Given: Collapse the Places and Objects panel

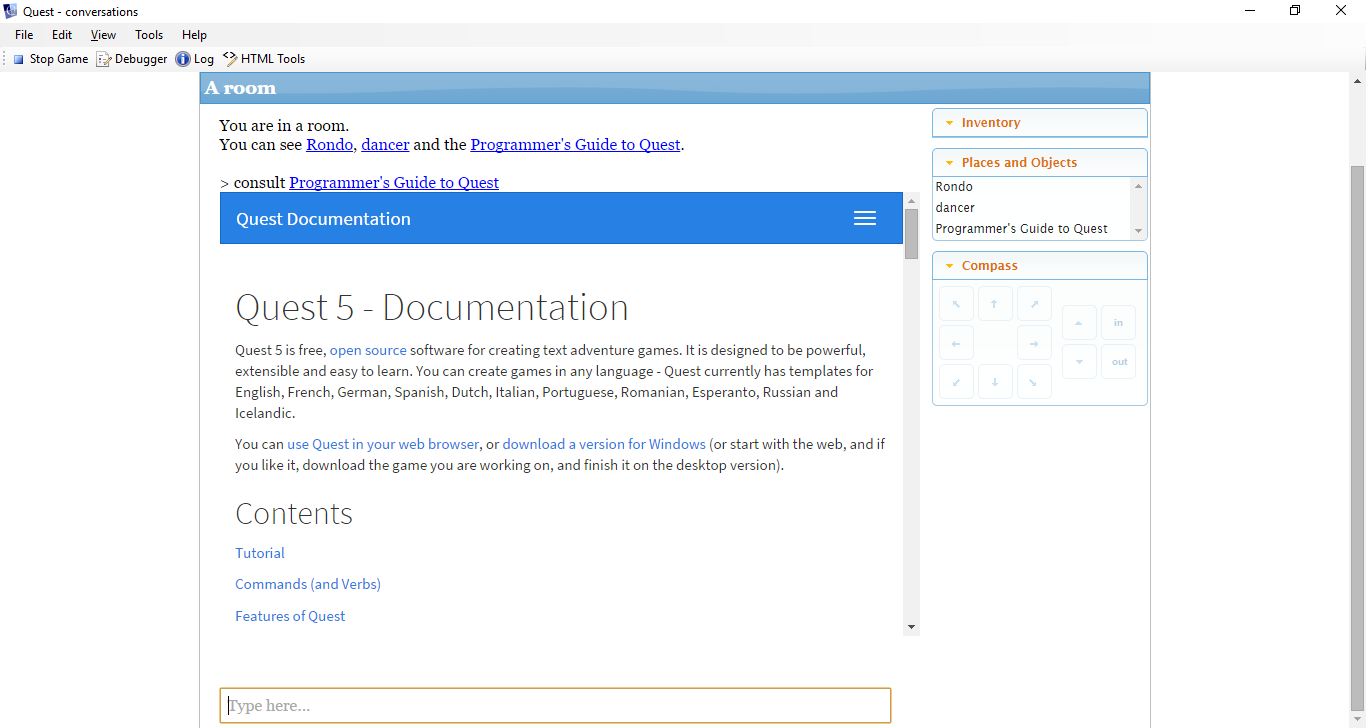Looking at the screenshot, I should click(1040, 163).
